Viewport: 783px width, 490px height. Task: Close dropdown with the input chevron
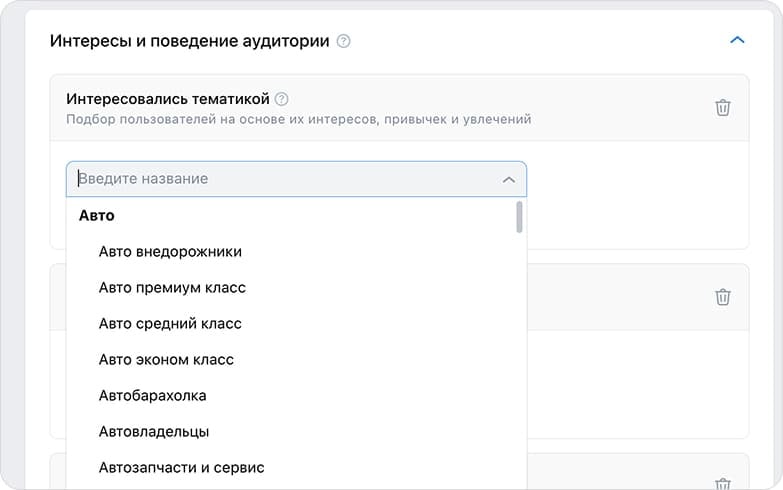coord(508,180)
